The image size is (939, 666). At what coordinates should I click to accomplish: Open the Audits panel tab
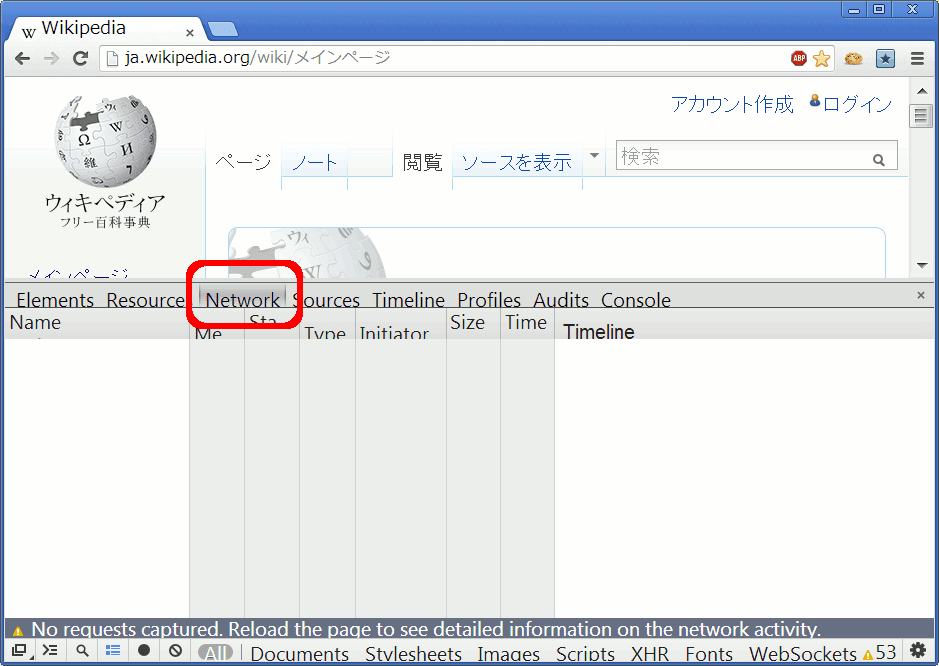tap(561, 300)
